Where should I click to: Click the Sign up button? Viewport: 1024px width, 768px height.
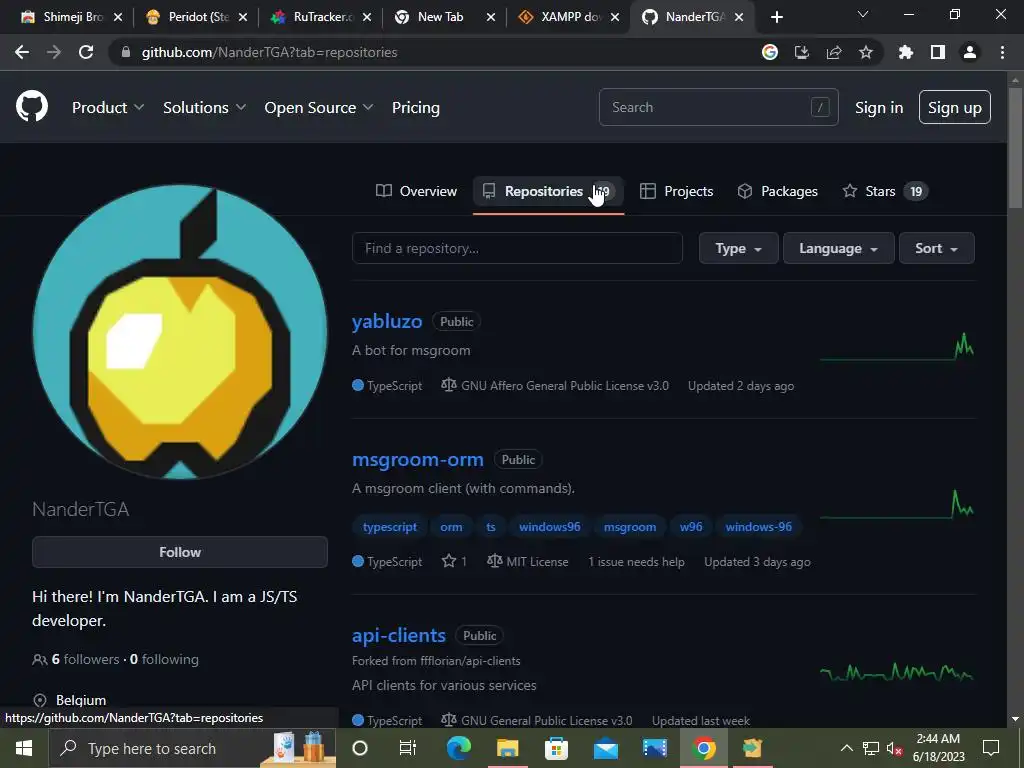(955, 107)
